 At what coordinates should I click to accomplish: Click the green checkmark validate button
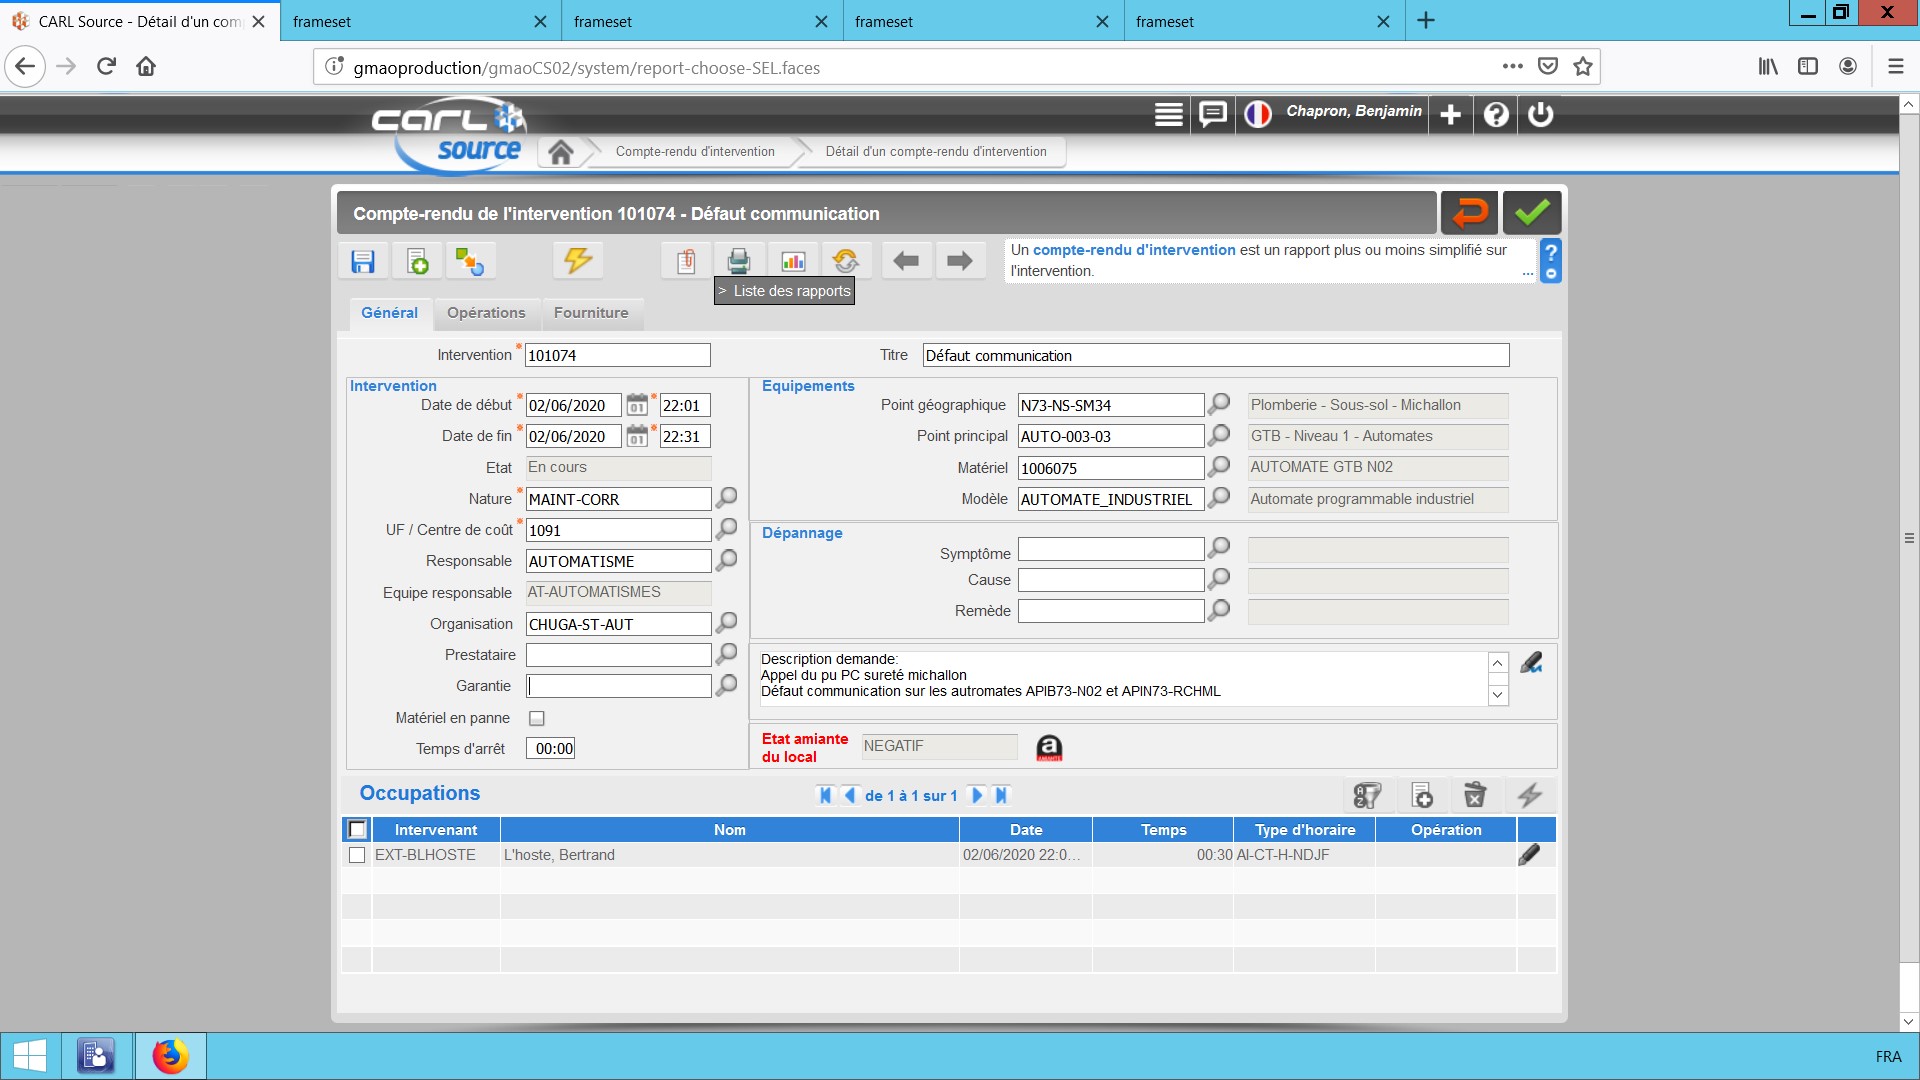point(1531,213)
